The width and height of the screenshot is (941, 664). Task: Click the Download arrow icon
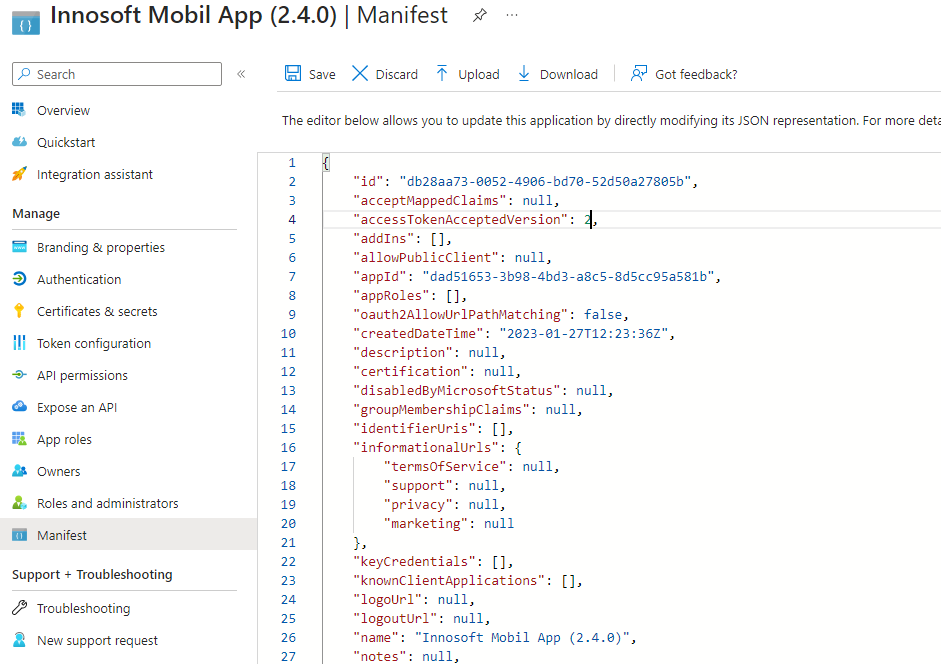(523, 74)
